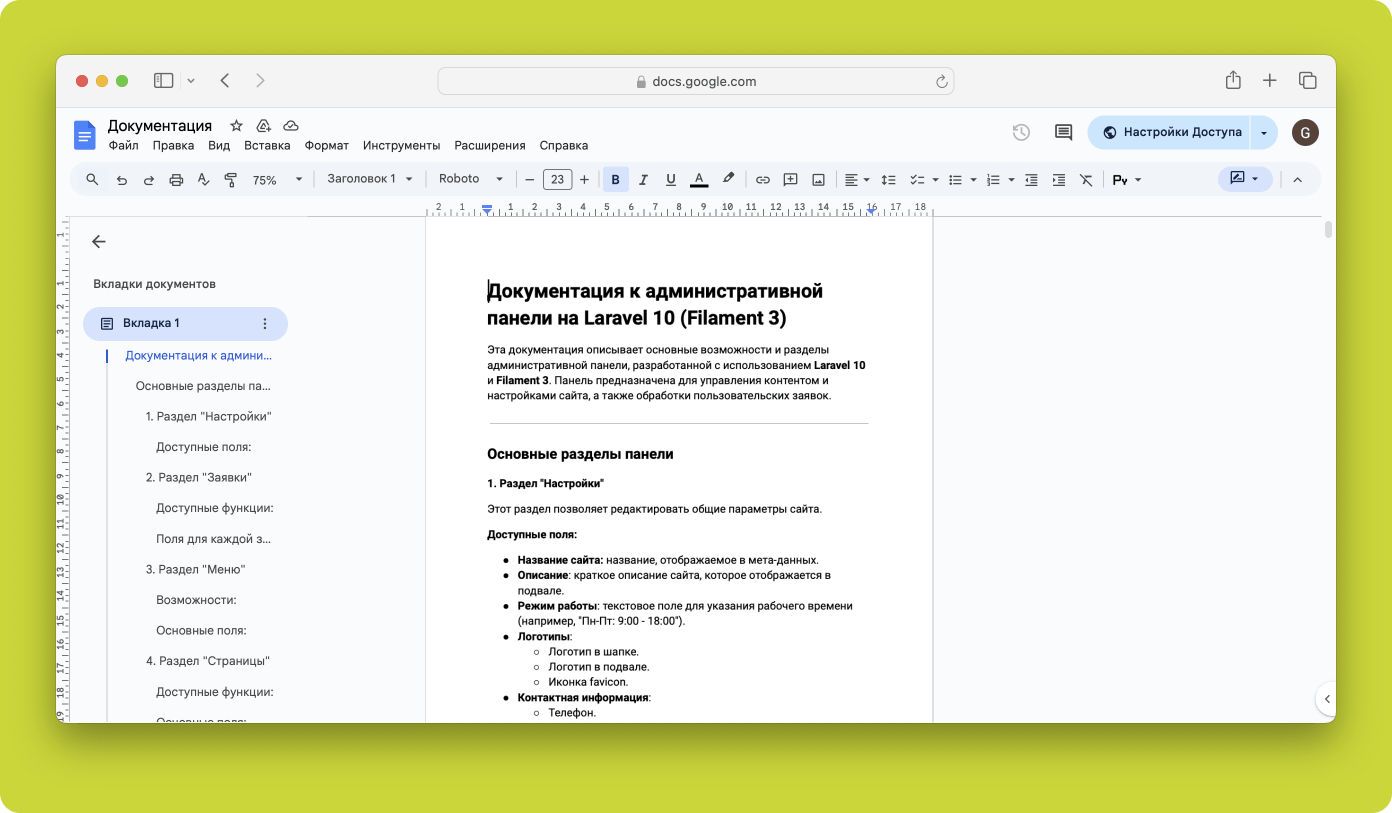The height and width of the screenshot is (813, 1392).
Task: Click the paint format roller icon
Action: 231,180
